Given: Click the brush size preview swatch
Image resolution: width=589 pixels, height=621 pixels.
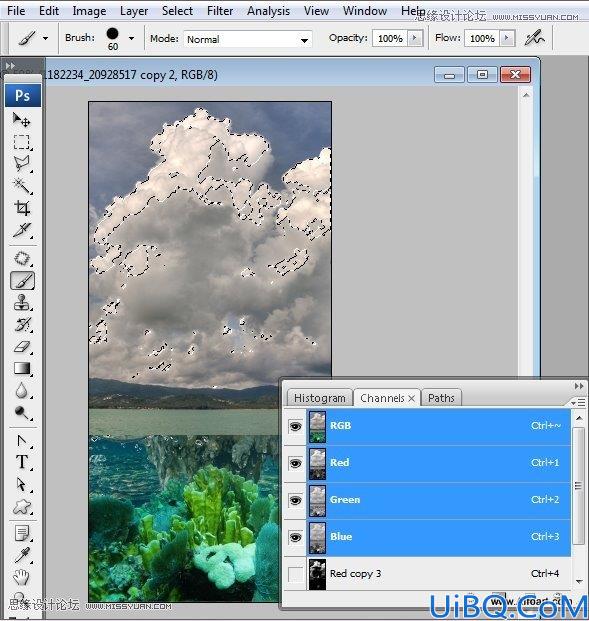Looking at the screenshot, I should point(112,34).
